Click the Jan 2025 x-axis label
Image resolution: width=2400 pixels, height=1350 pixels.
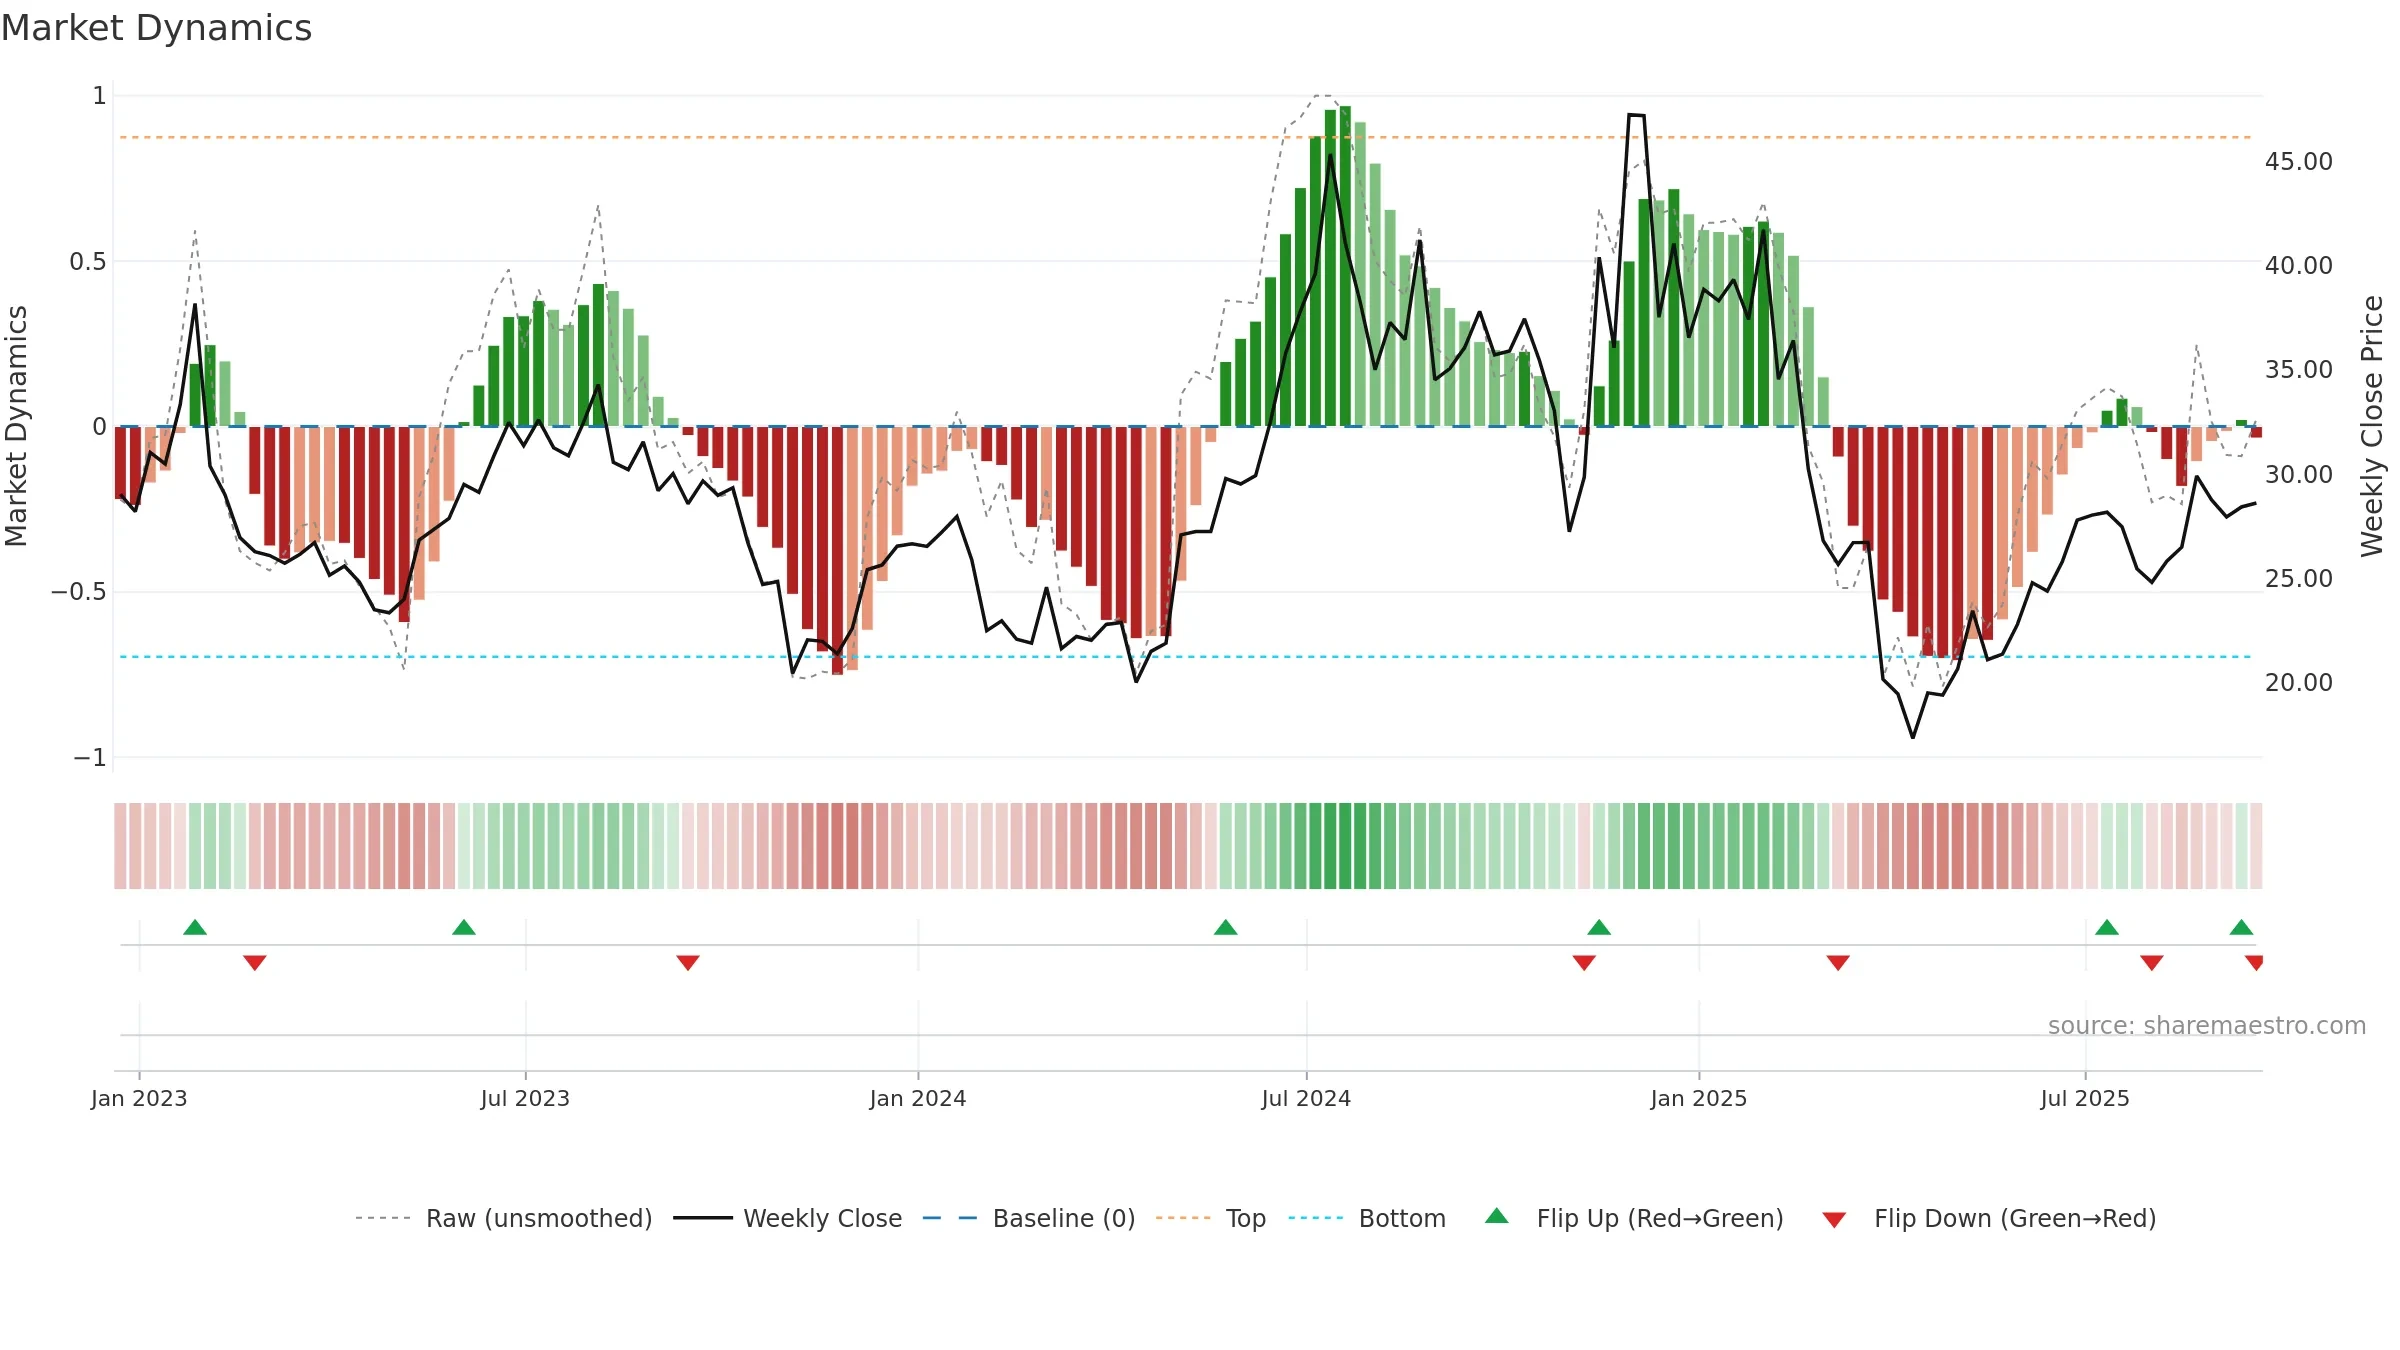[x=1699, y=1098]
